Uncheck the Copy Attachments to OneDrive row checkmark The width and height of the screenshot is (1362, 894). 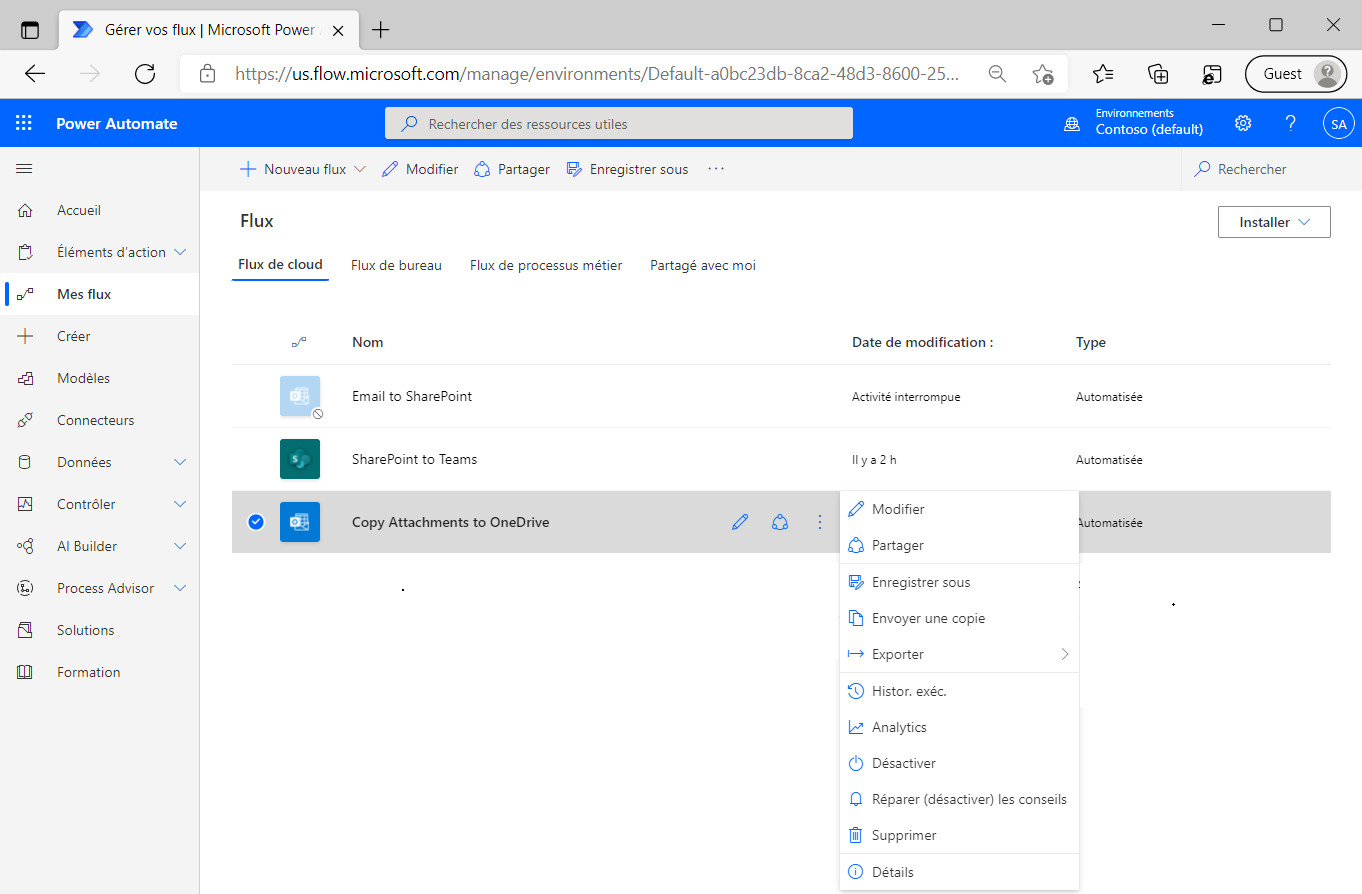[256, 522]
